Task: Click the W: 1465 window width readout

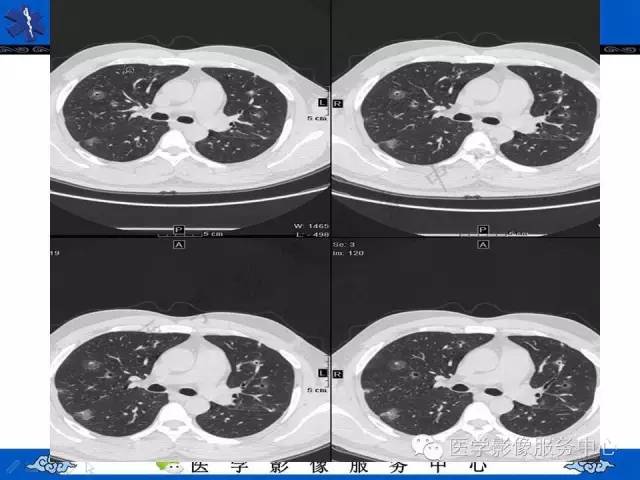Action: pyautogui.click(x=311, y=226)
